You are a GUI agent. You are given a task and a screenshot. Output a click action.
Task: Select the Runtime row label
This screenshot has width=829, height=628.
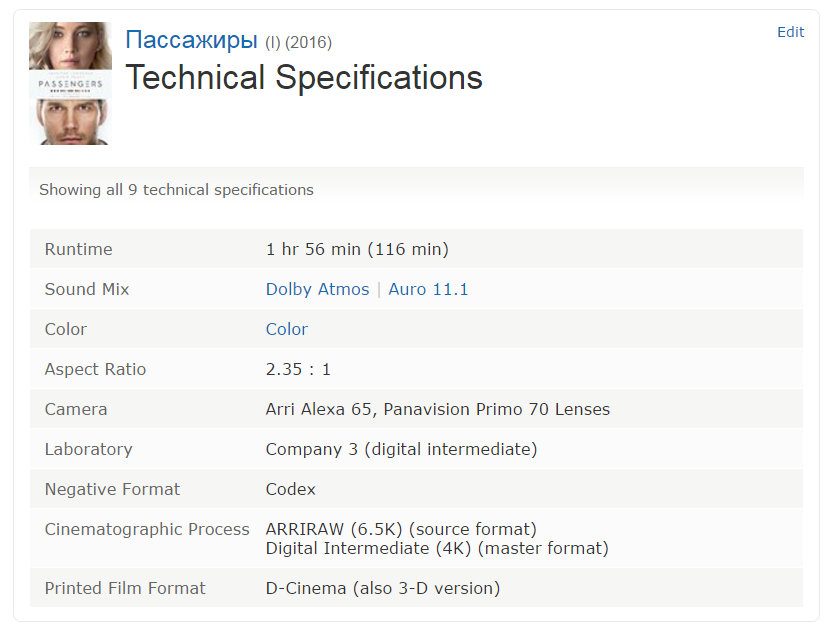[x=79, y=249]
